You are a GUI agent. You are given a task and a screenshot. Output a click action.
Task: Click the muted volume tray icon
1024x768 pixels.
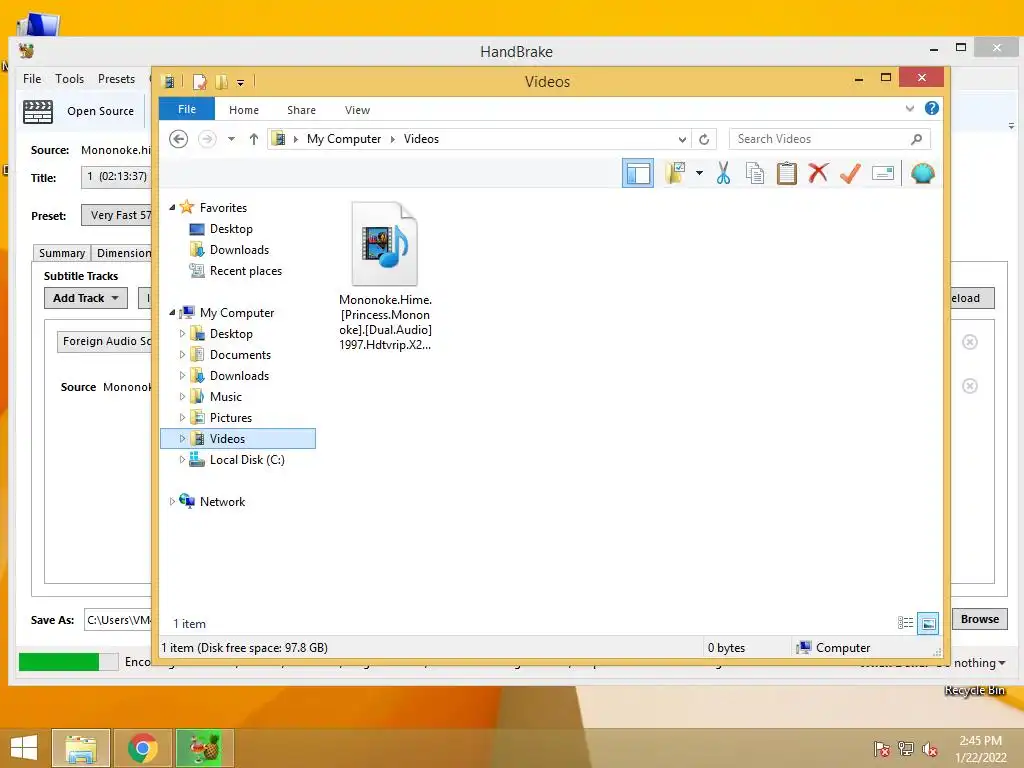(929, 749)
